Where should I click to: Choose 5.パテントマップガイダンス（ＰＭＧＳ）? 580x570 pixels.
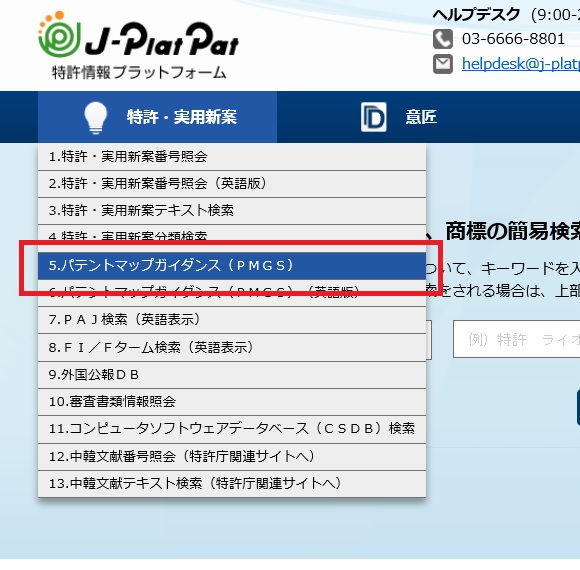[232, 266]
